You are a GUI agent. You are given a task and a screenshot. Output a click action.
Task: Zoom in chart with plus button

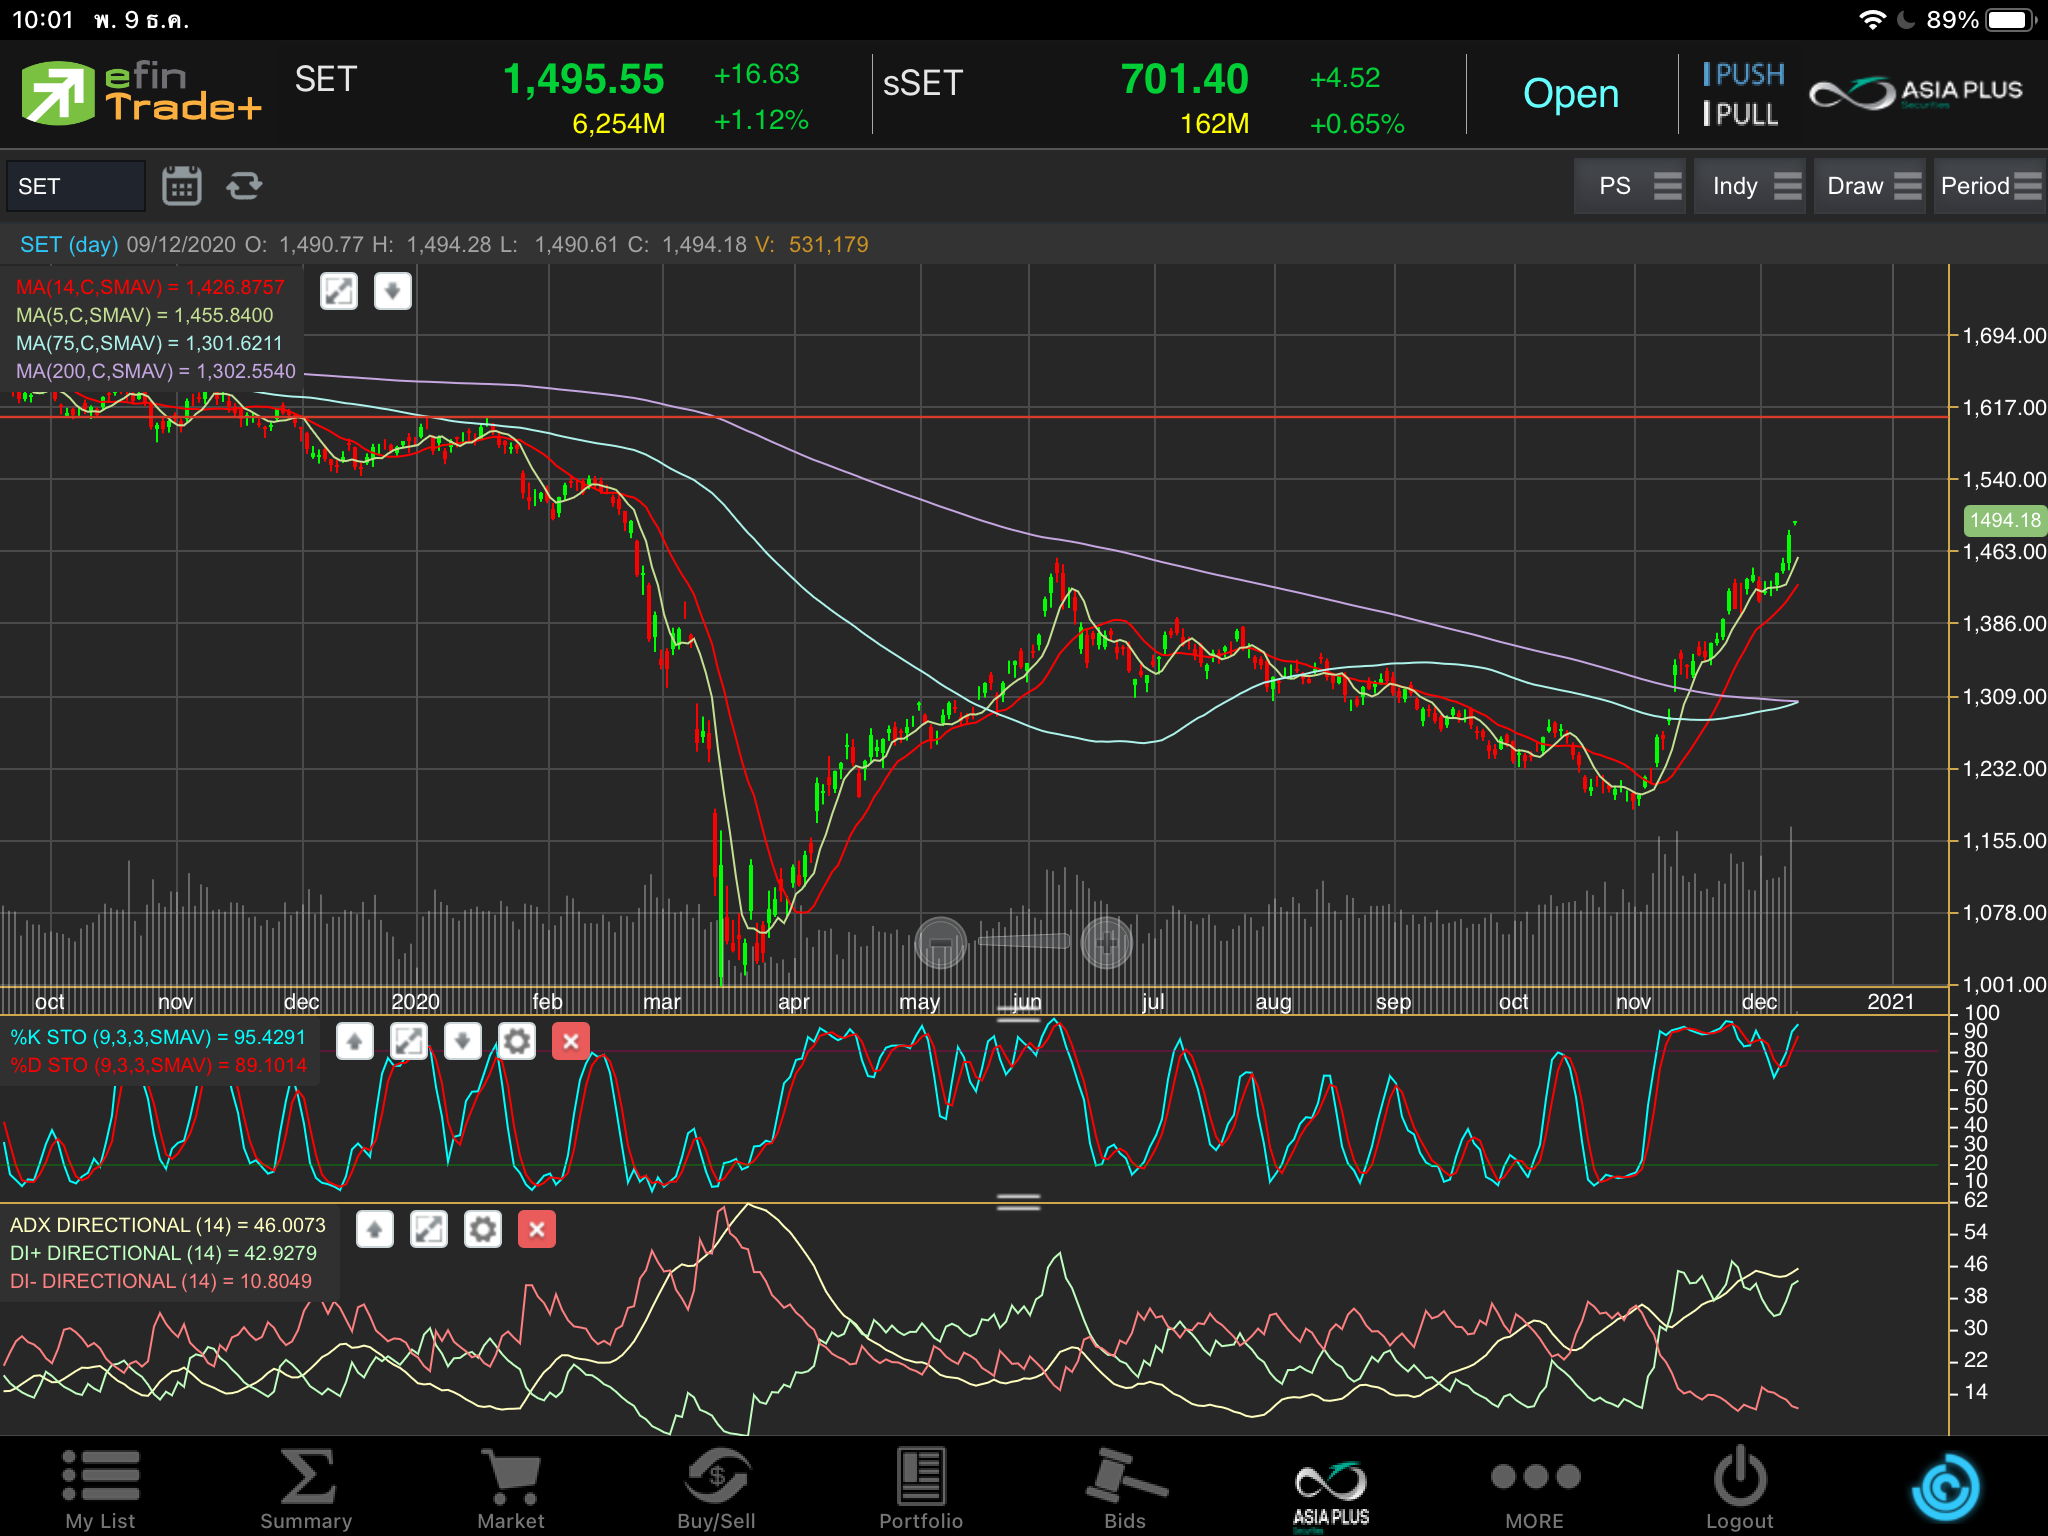(x=1106, y=943)
